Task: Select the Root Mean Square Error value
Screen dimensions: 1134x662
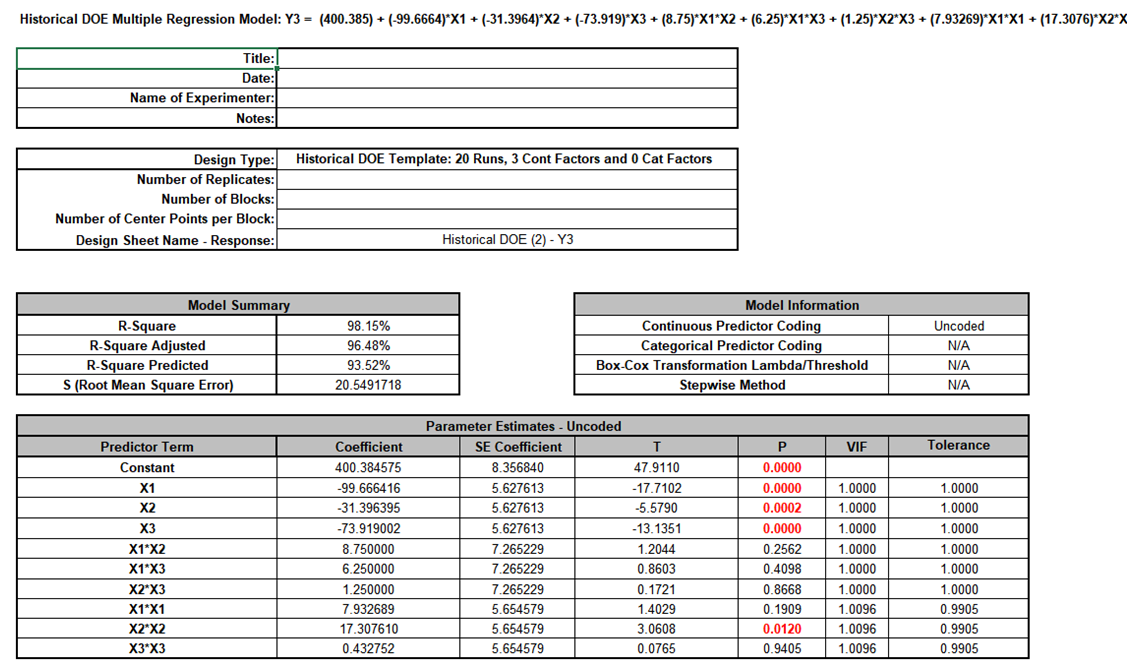Action: [x=367, y=386]
